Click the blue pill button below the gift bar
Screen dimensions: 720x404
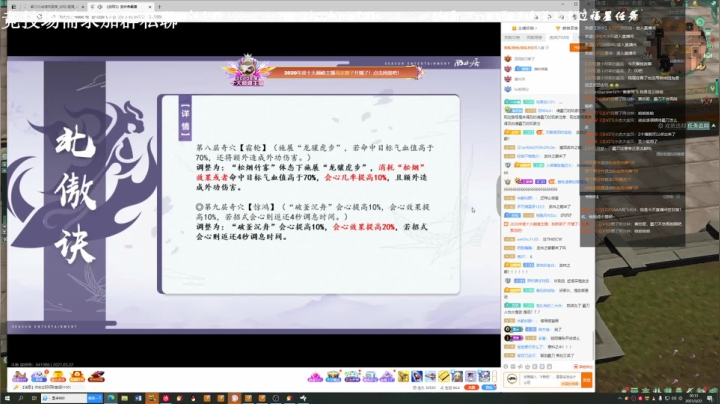489,388
